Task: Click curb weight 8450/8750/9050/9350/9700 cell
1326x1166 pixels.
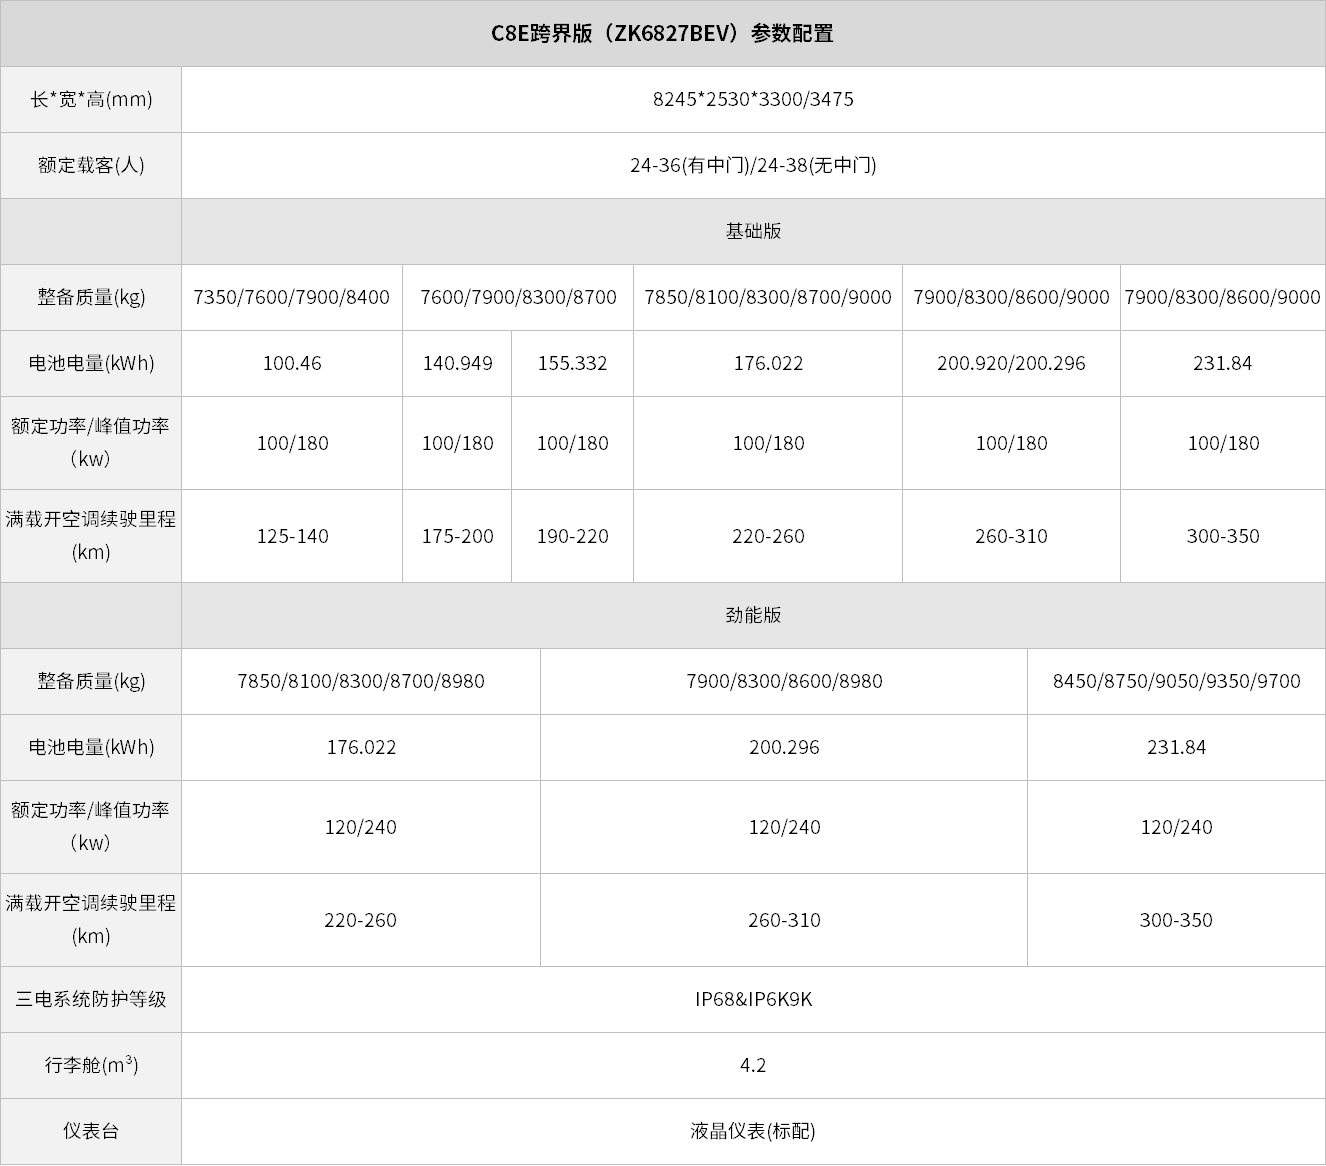Action: [x=1176, y=681]
